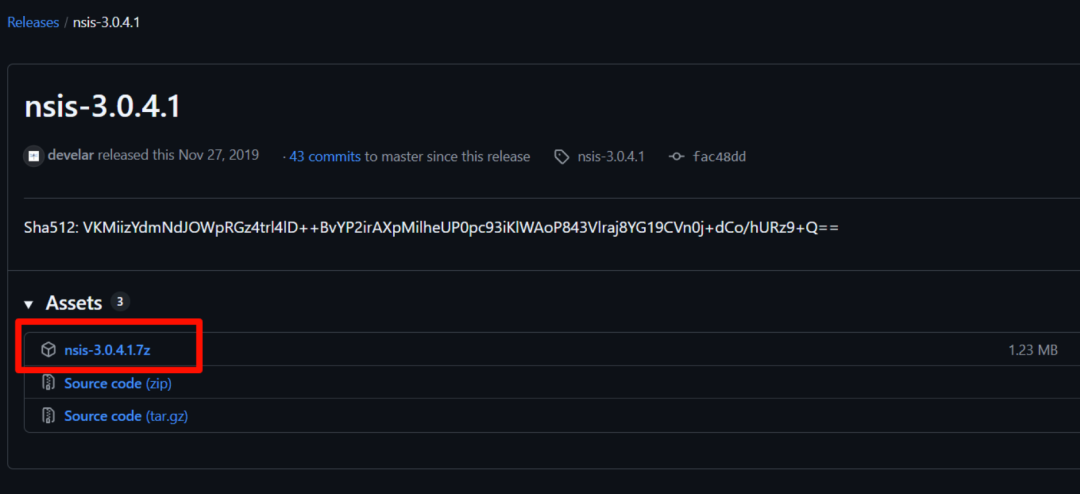The image size is (1080, 494).
Task: Click the Assets count badge showing 3
Action: [120, 302]
